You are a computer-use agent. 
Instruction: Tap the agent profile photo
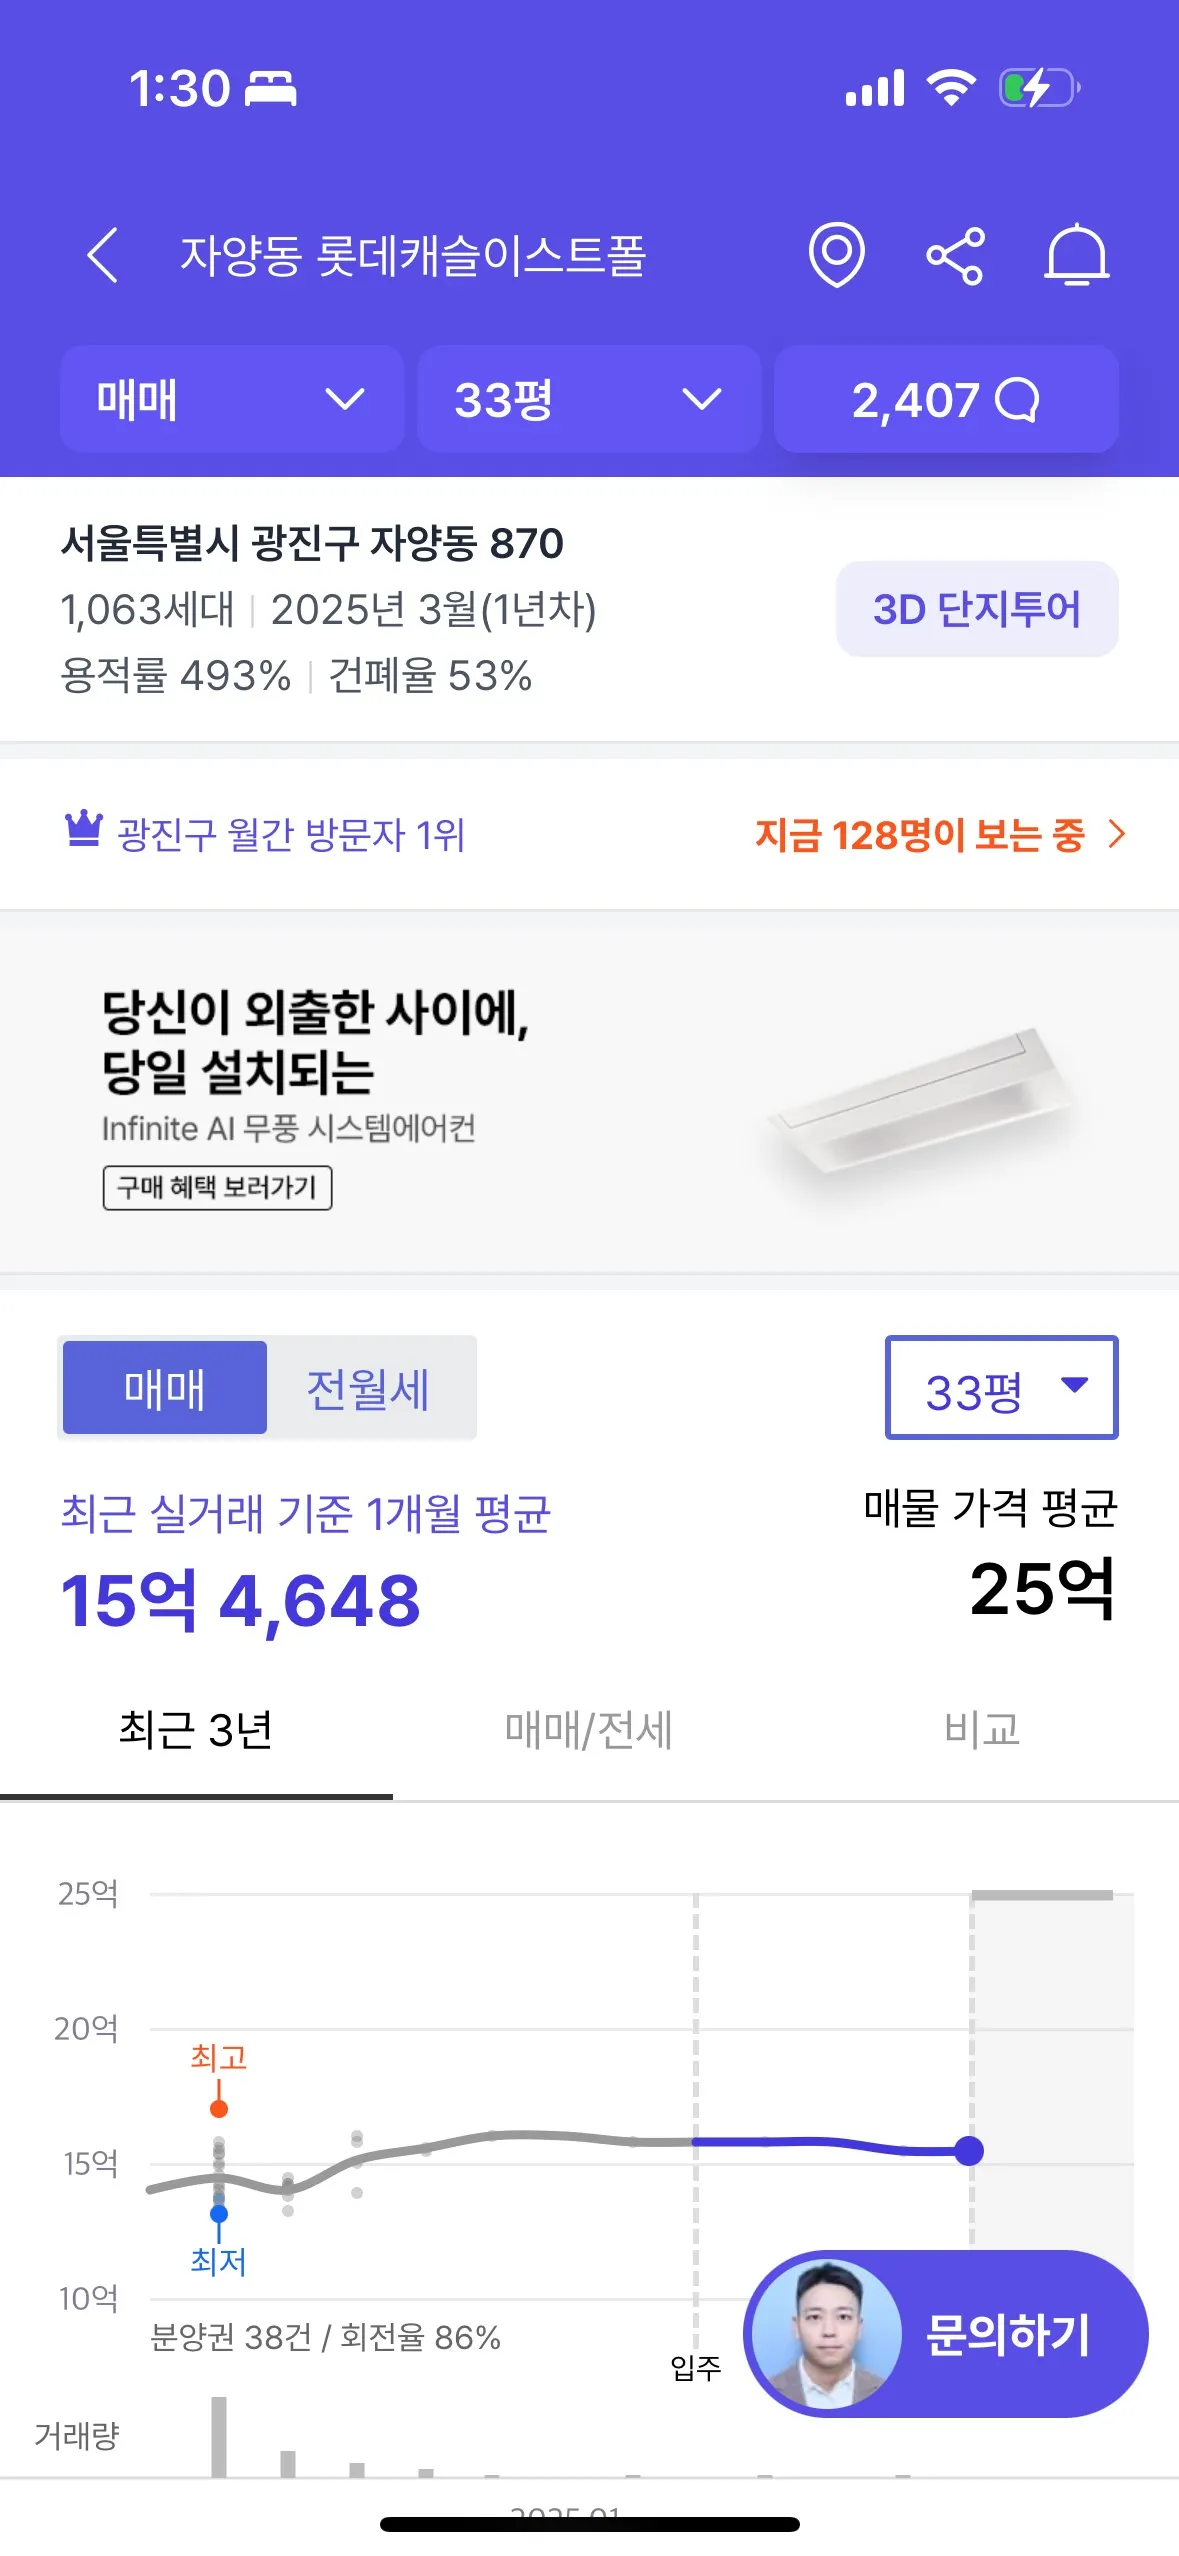827,2333
